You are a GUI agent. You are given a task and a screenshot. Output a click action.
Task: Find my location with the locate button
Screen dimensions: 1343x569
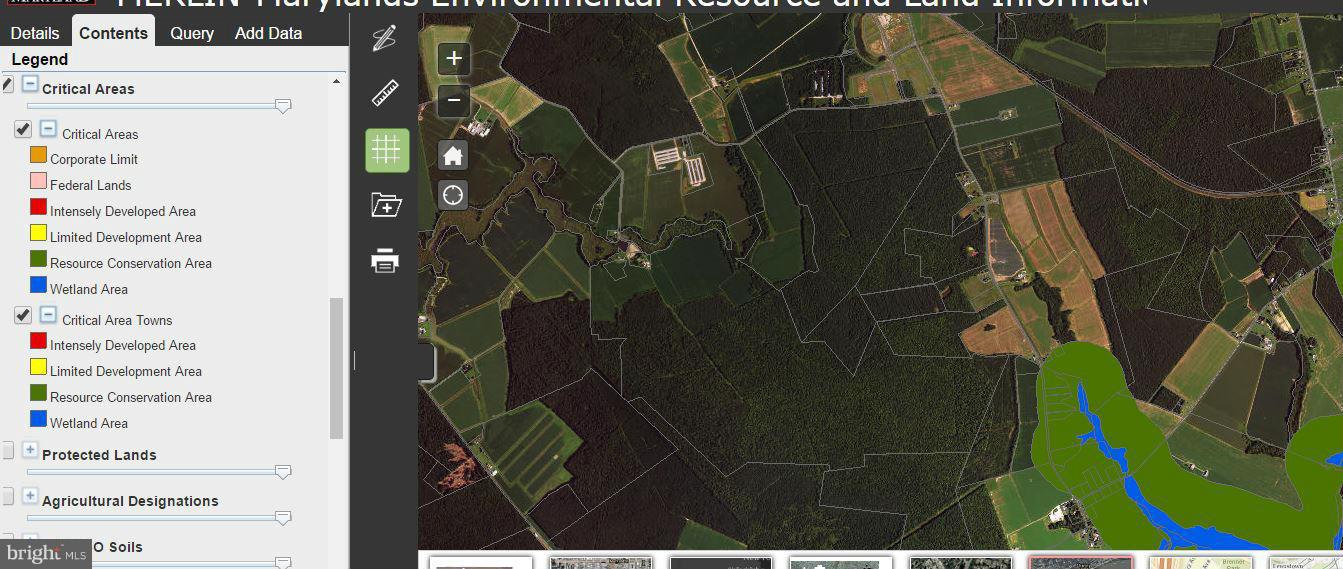click(x=453, y=195)
